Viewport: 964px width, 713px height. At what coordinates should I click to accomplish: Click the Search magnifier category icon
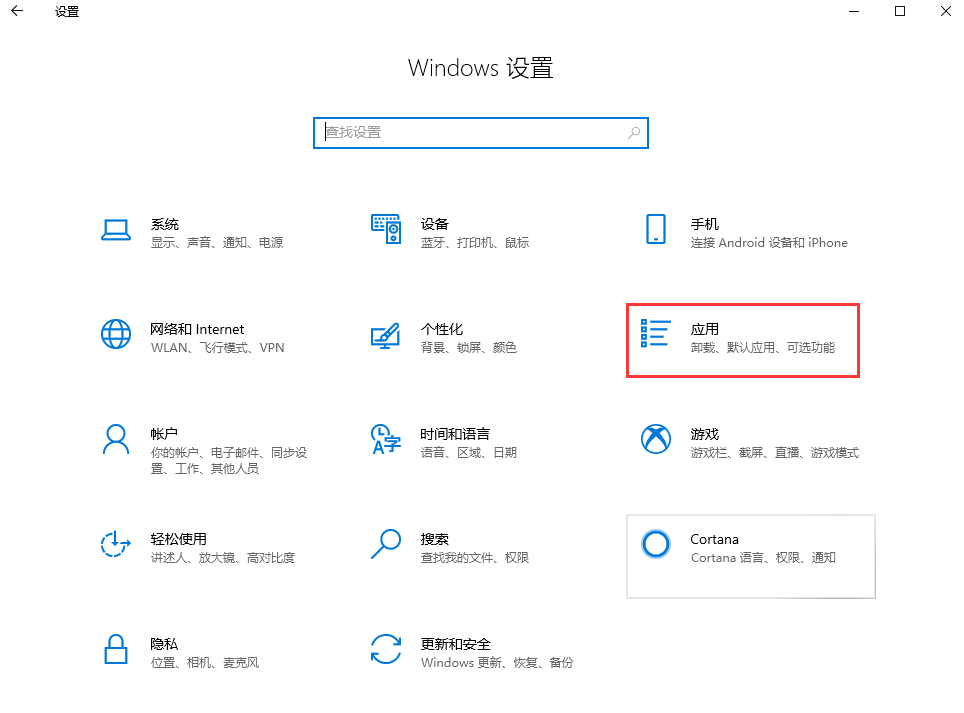[x=386, y=544]
